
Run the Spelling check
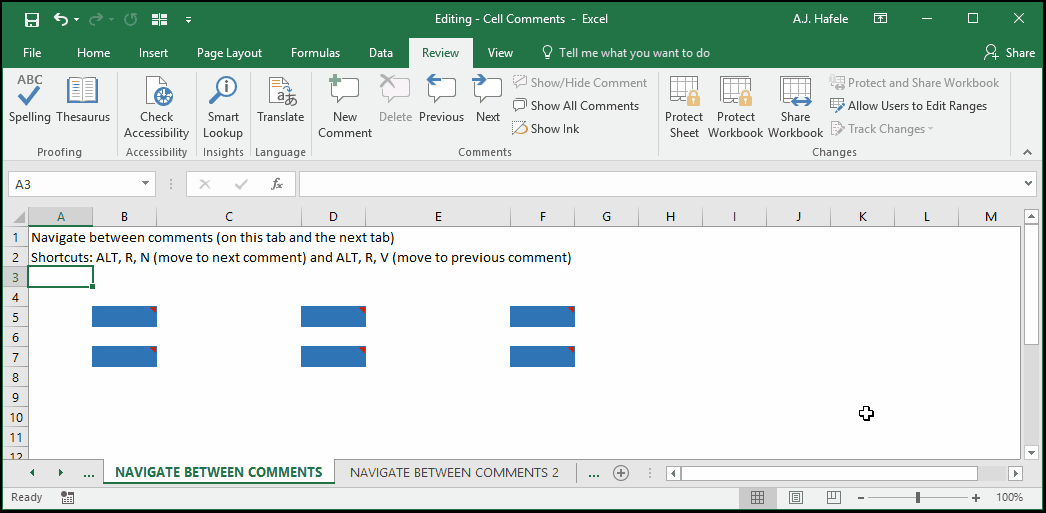pos(29,99)
